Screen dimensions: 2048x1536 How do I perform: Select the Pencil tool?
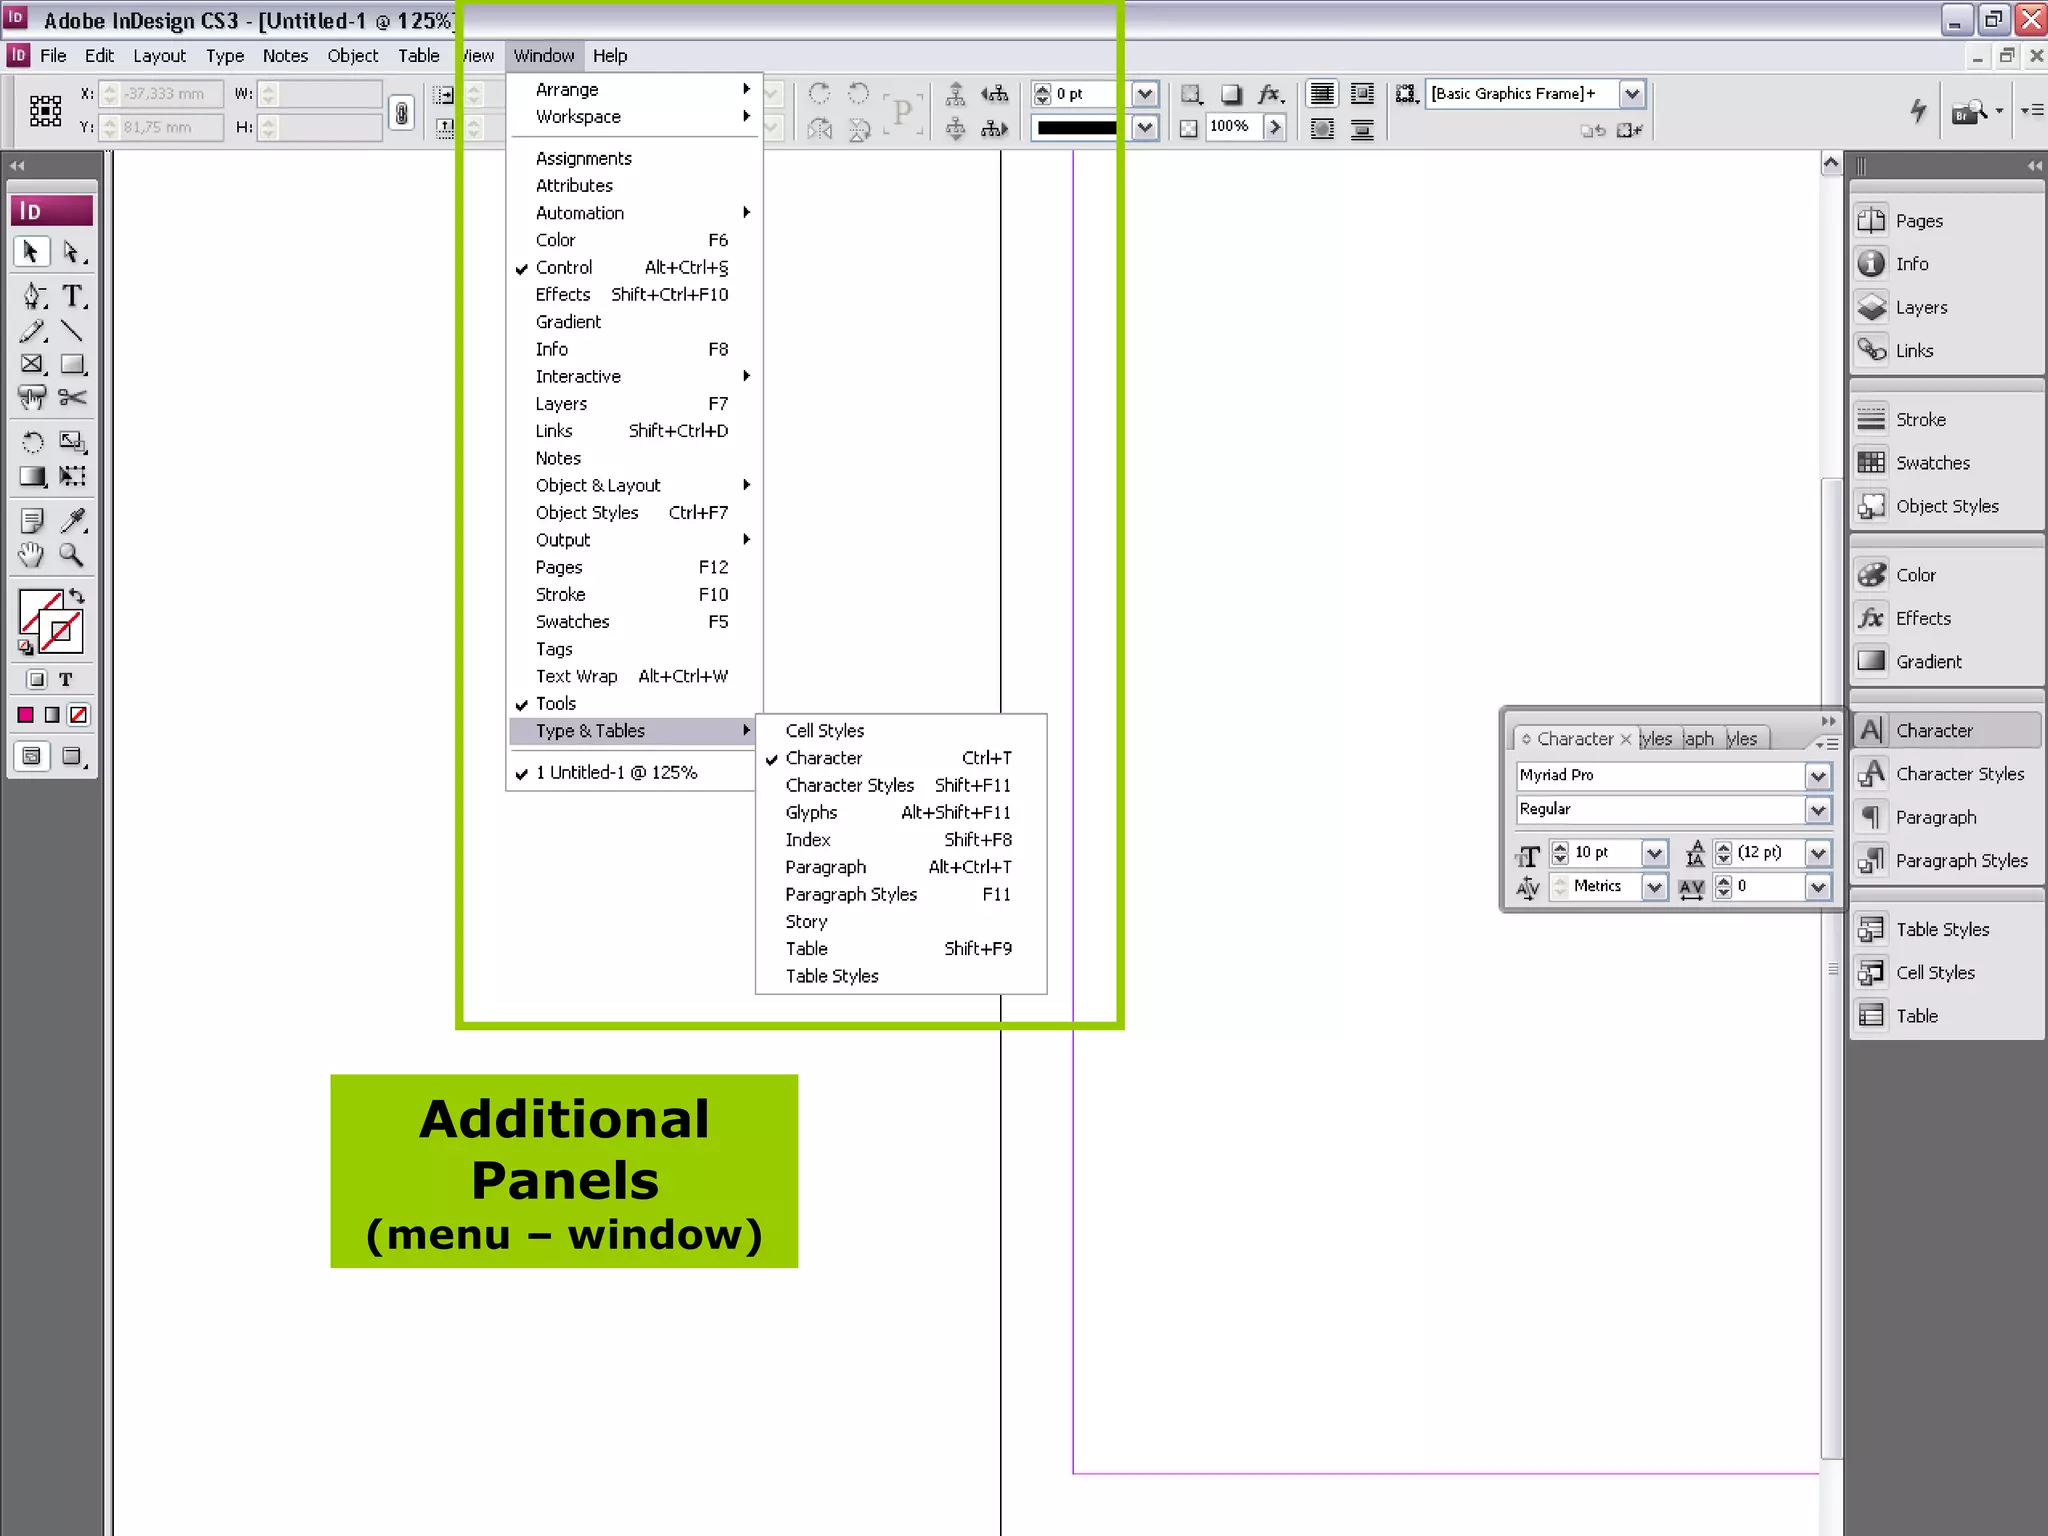[x=32, y=331]
